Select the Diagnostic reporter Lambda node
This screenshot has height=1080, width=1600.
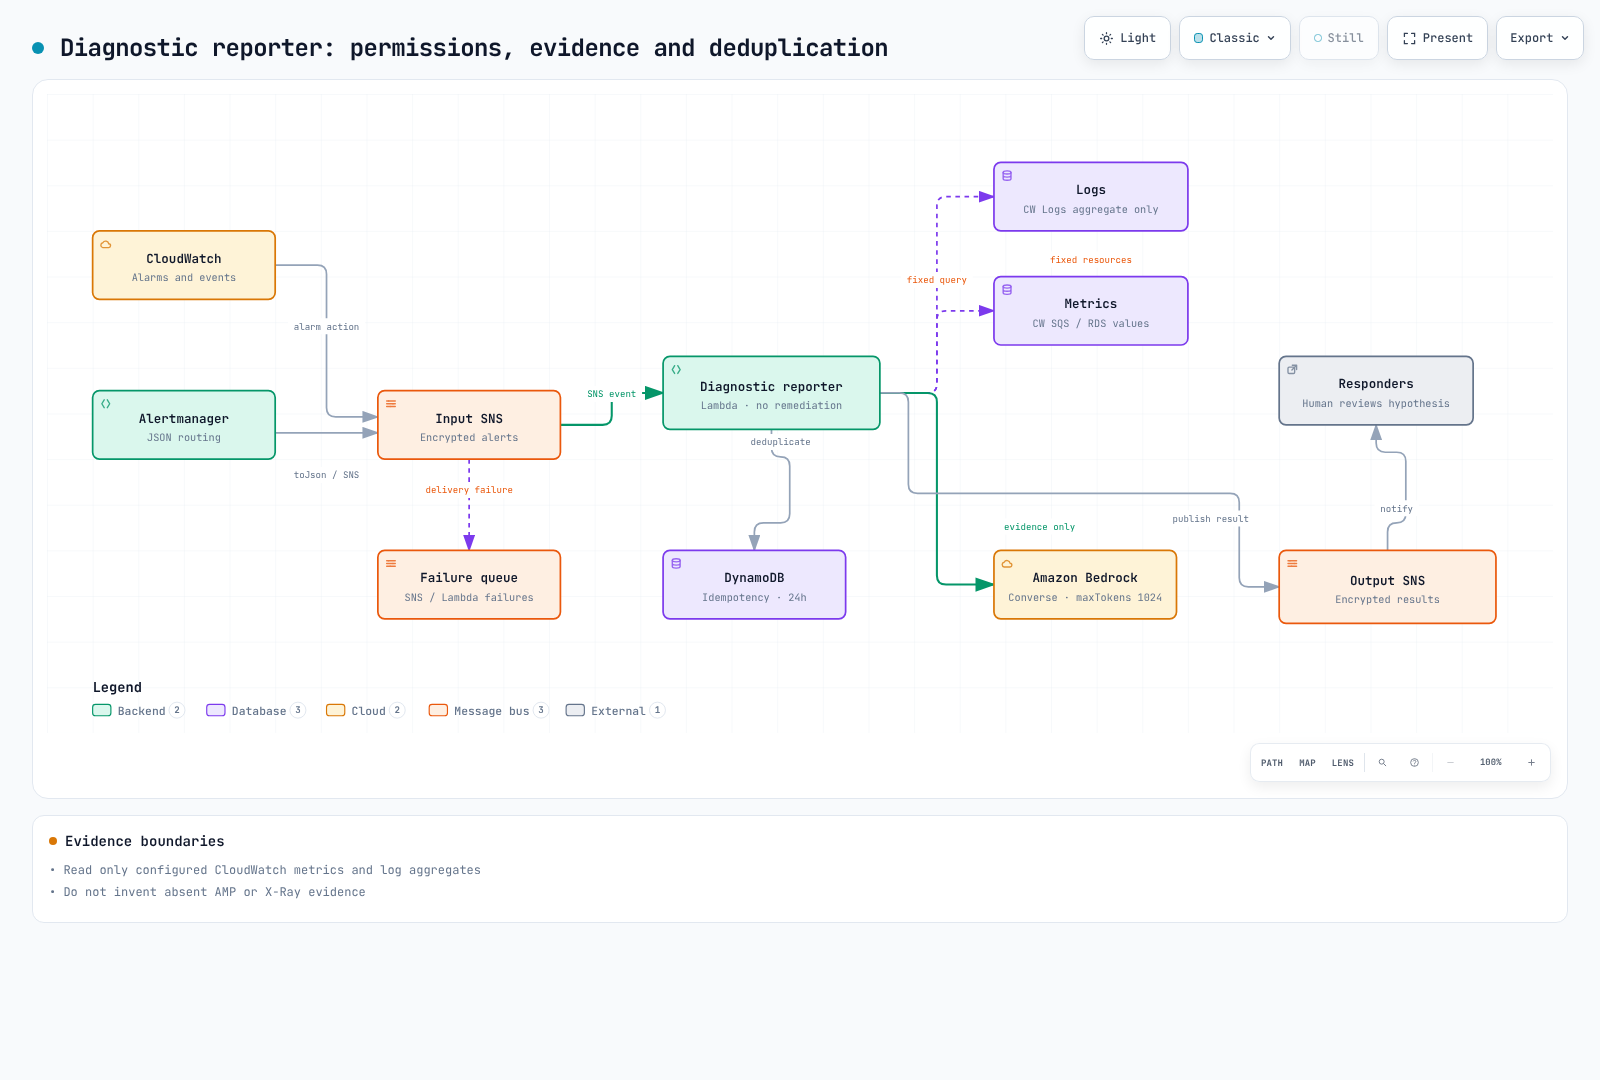[x=771, y=393]
